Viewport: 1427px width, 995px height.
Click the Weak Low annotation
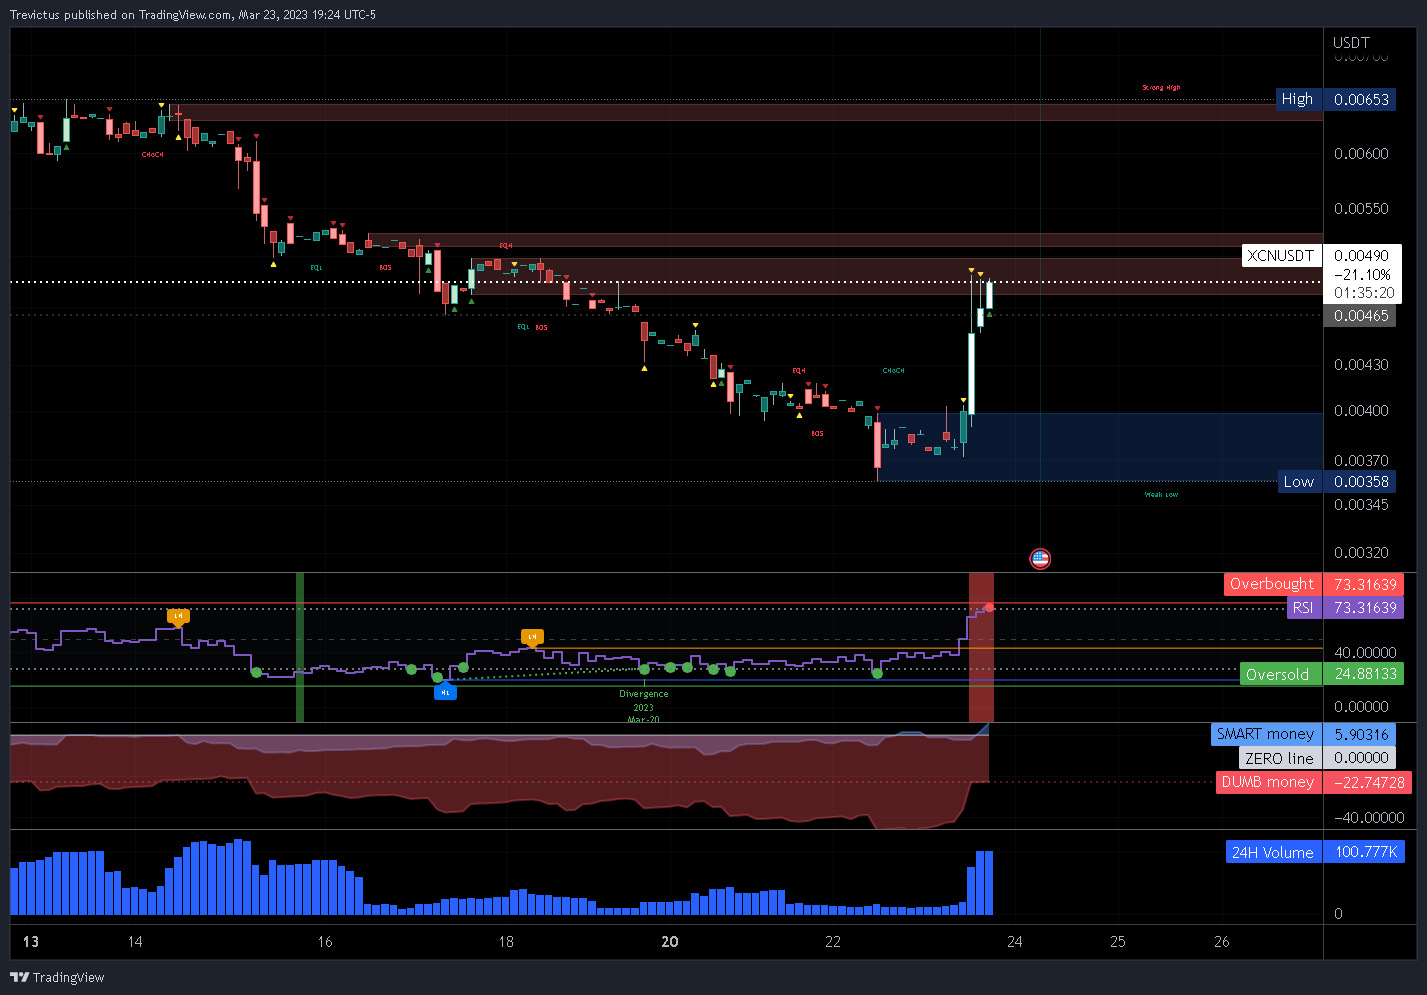point(1161,495)
